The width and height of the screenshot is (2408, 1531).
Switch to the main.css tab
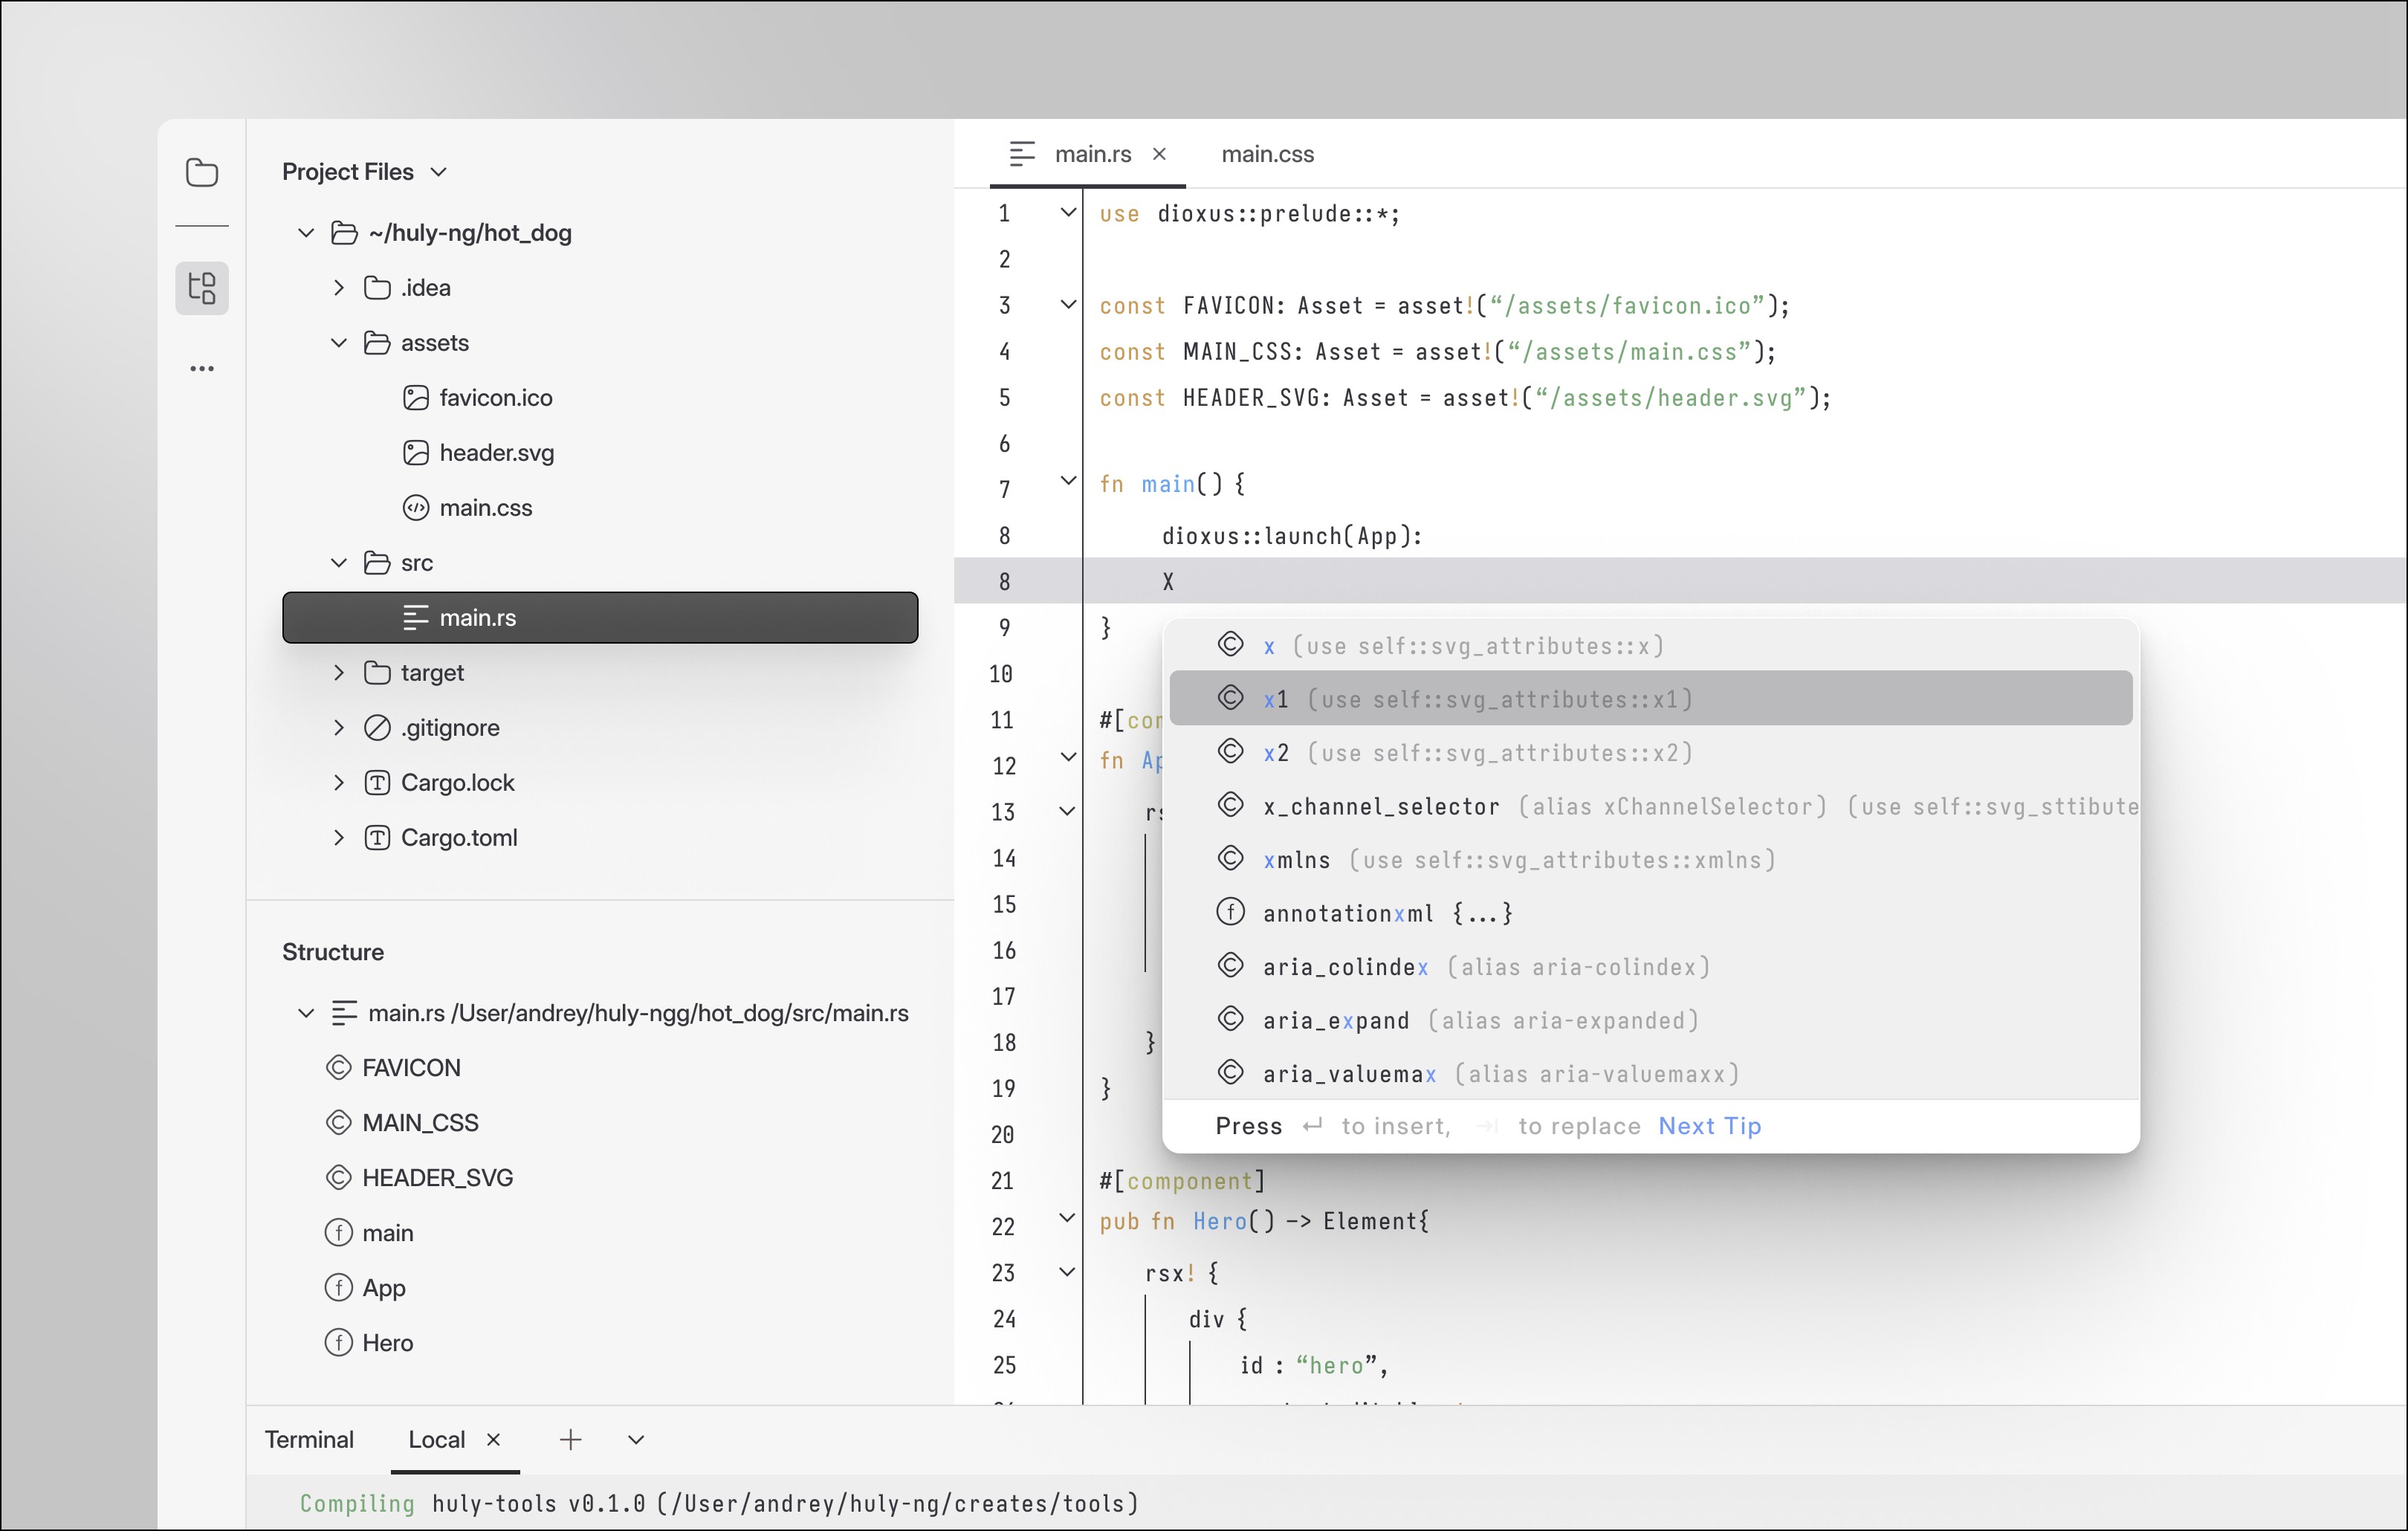click(1267, 154)
